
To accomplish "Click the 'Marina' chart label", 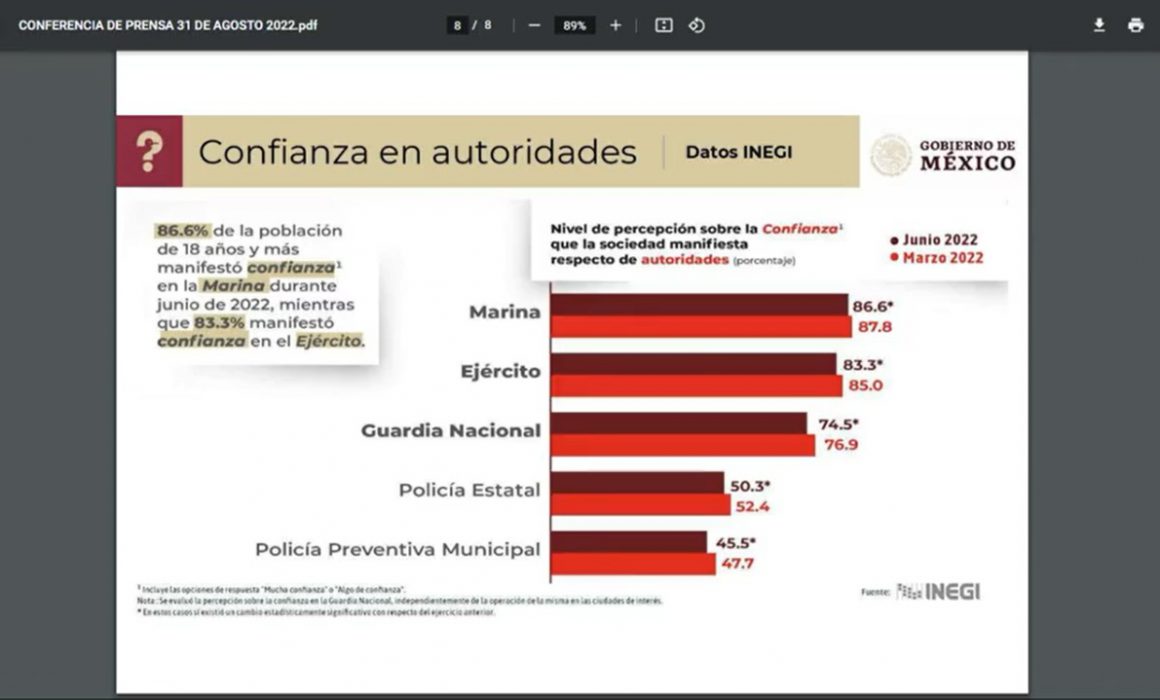I will coord(505,312).
